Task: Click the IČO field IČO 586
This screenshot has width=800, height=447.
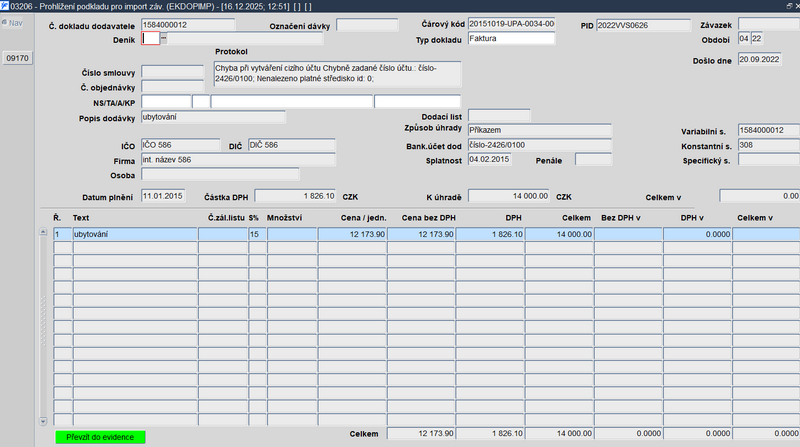Action: 181,145
